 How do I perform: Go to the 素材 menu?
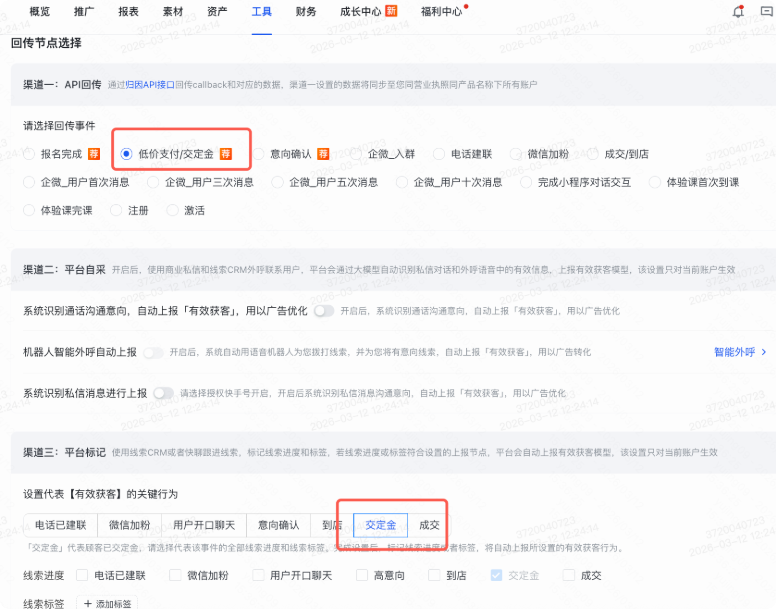coord(173,11)
